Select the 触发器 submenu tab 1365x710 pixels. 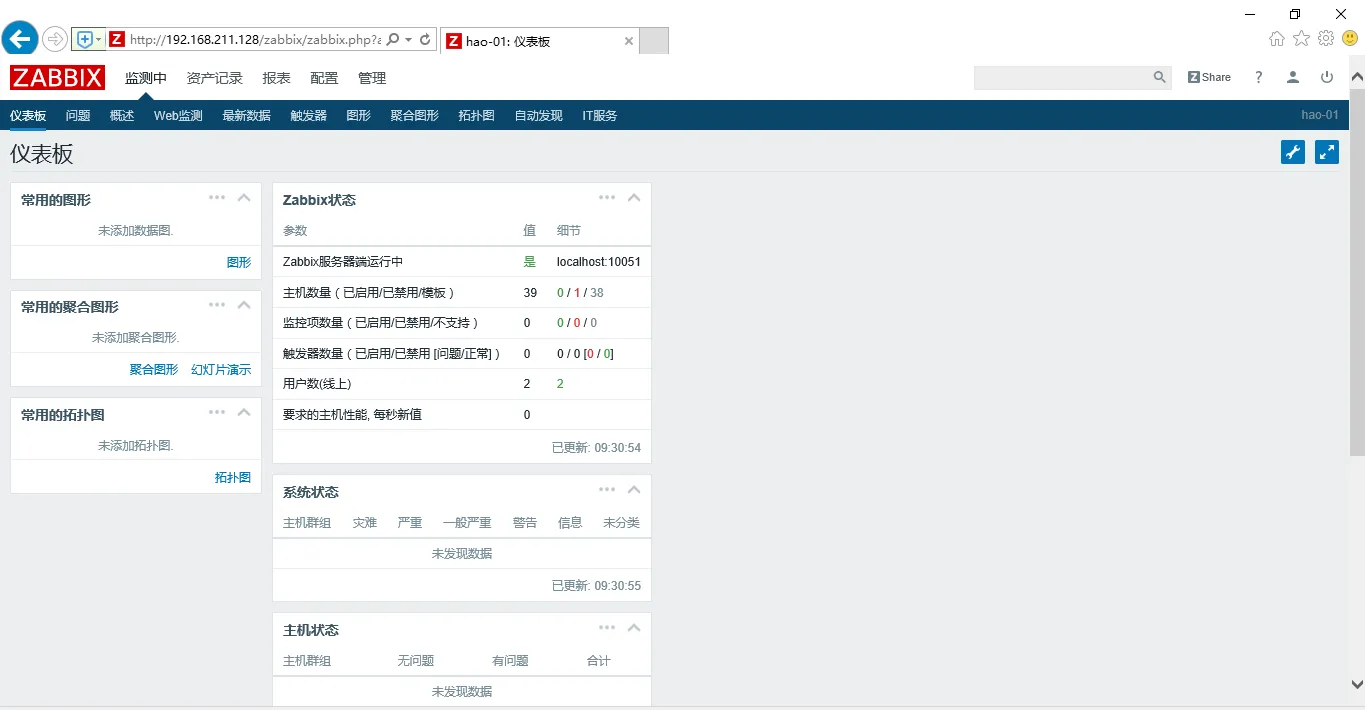(309, 116)
